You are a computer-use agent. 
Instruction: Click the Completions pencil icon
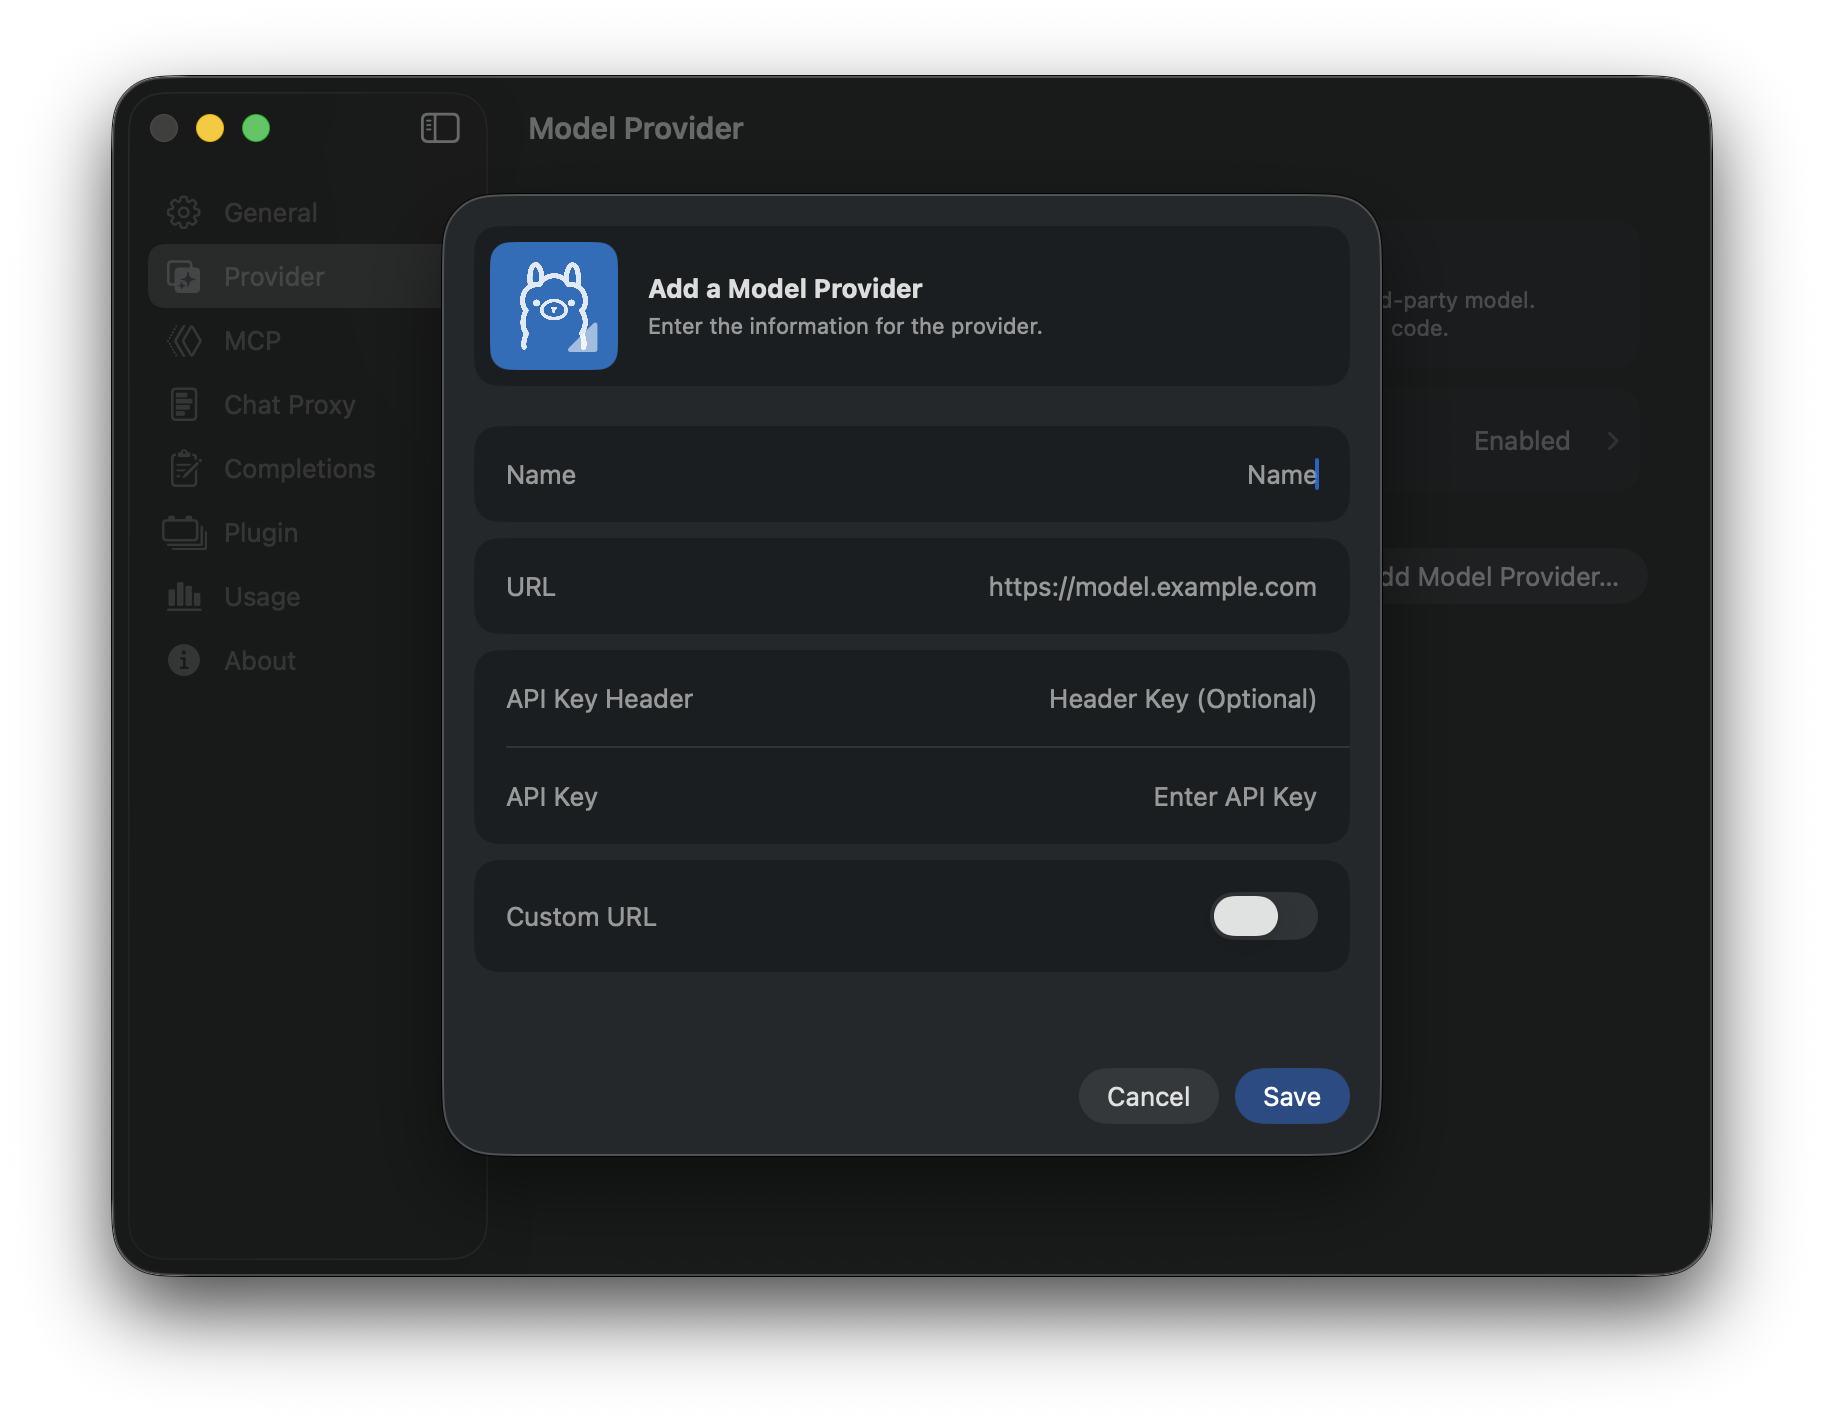coord(184,468)
